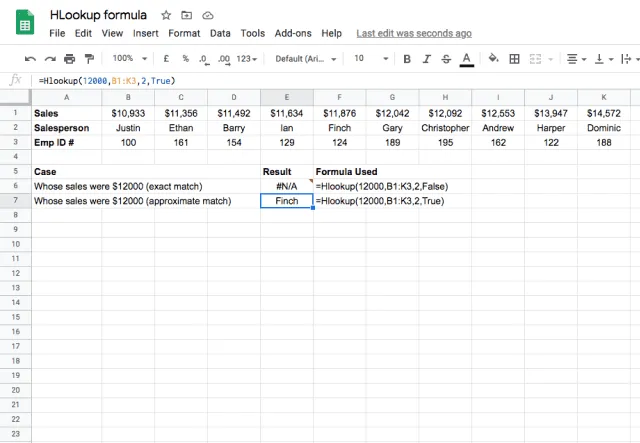Viewport: 640px width, 443px height.
Task: Open the fill color picker
Action: click(x=493, y=58)
